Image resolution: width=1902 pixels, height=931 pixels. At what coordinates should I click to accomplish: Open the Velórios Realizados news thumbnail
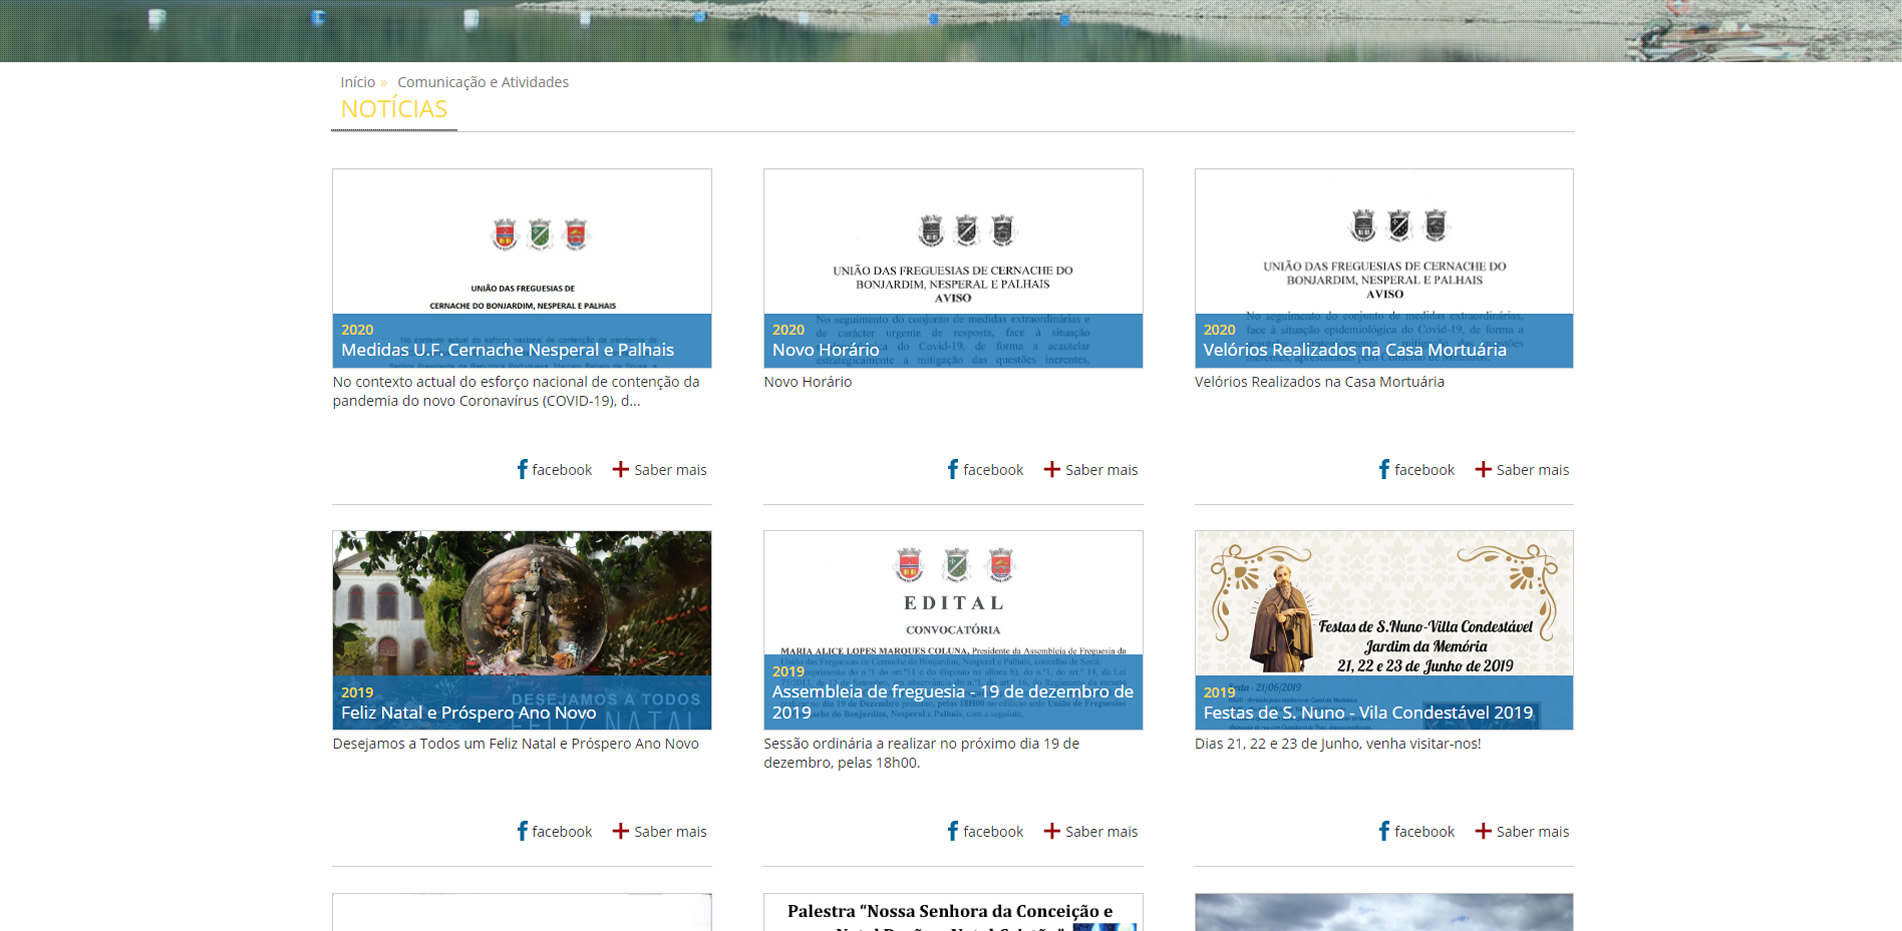(1384, 268)
